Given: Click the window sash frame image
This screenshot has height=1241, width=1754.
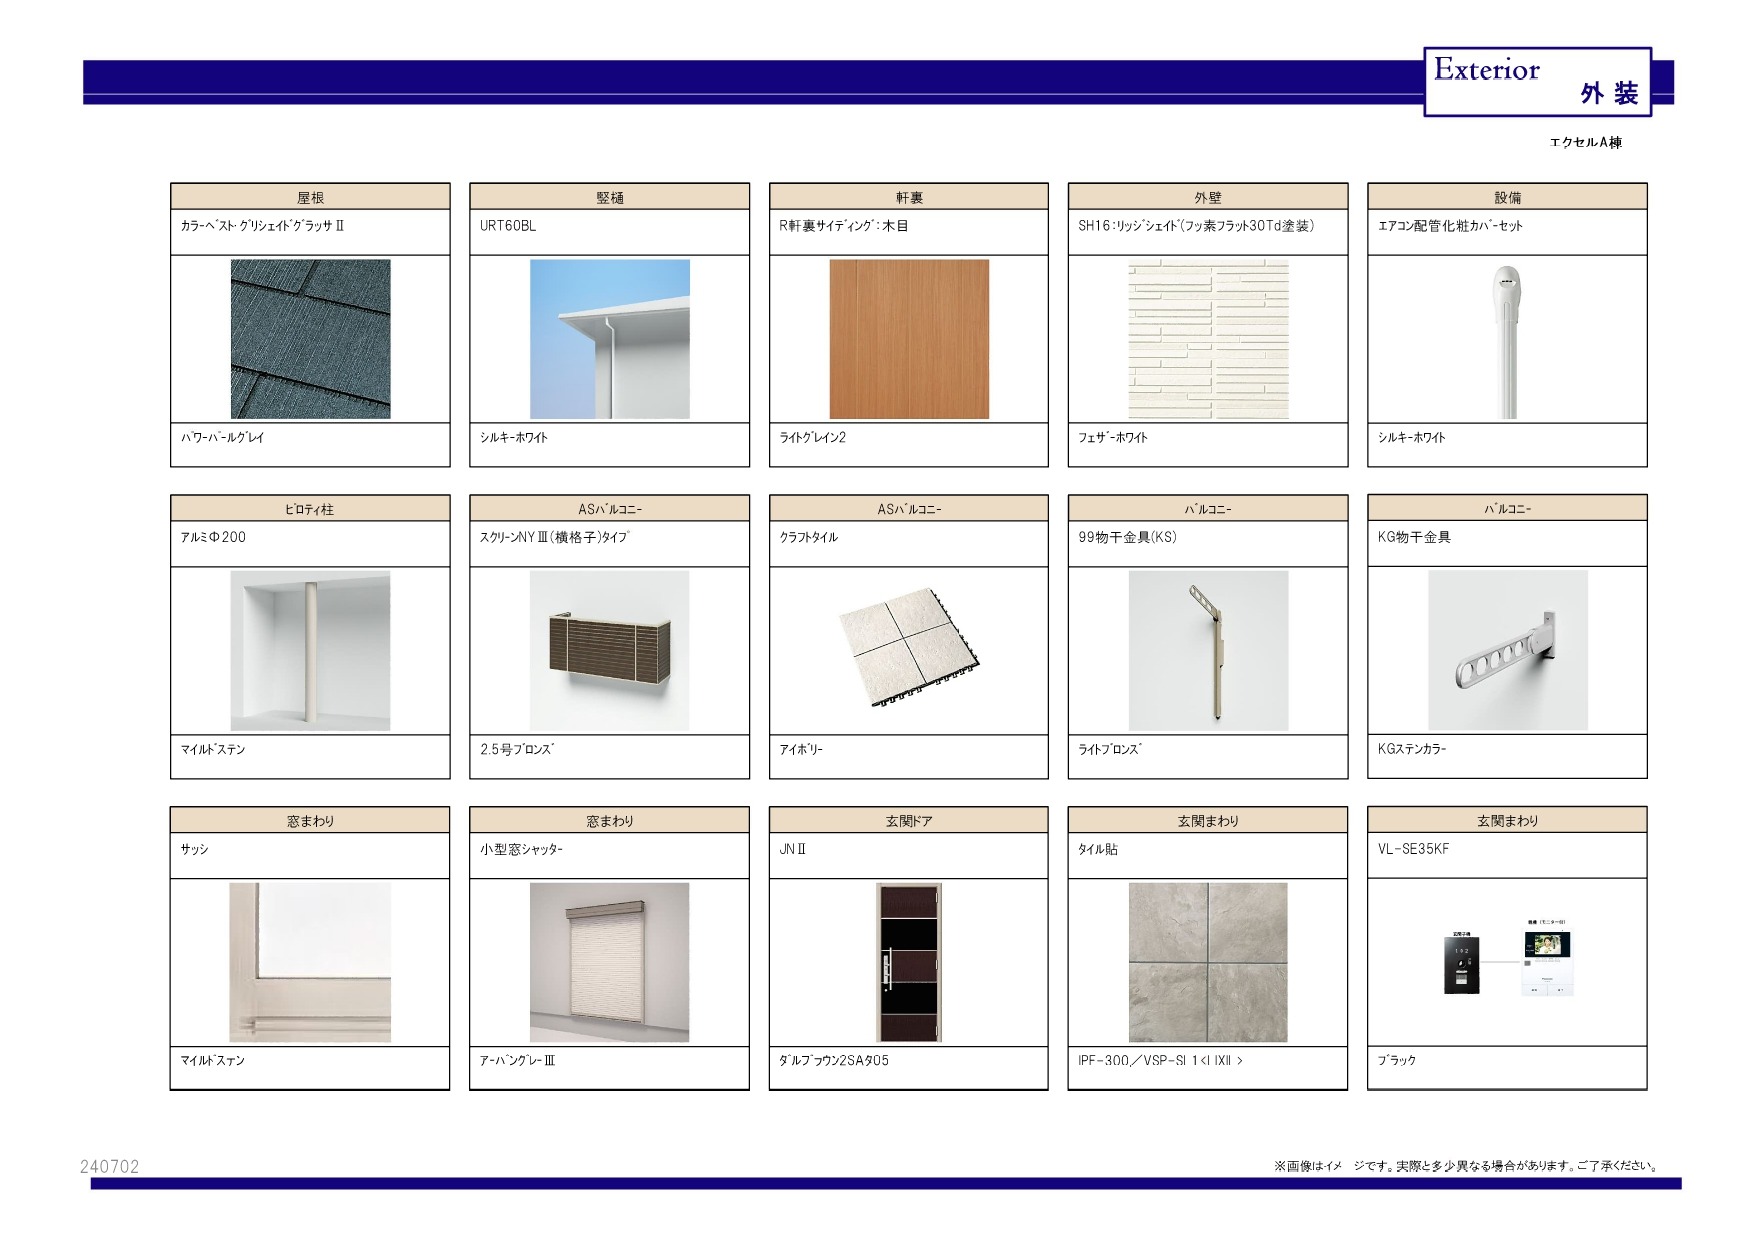Looking at the screenshot, I should pos(310,962).
